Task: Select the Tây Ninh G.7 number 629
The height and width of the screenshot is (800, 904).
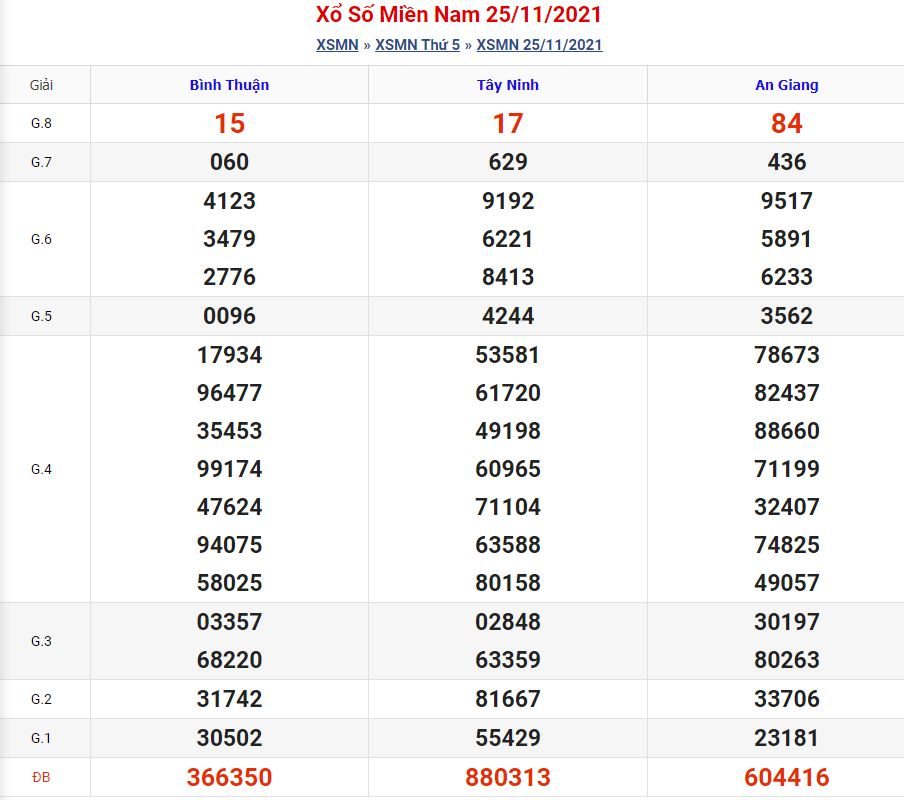Action: (508, 162)
